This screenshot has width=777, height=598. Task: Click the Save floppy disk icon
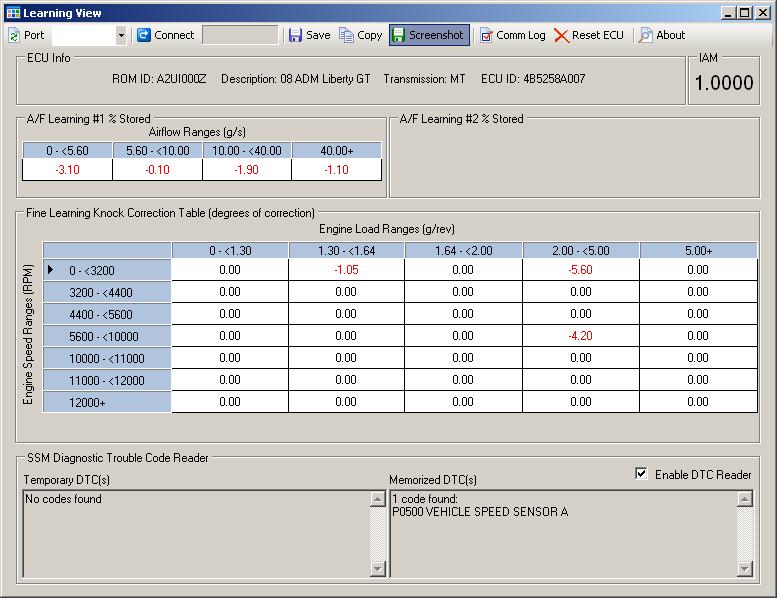tap(295, 35)
